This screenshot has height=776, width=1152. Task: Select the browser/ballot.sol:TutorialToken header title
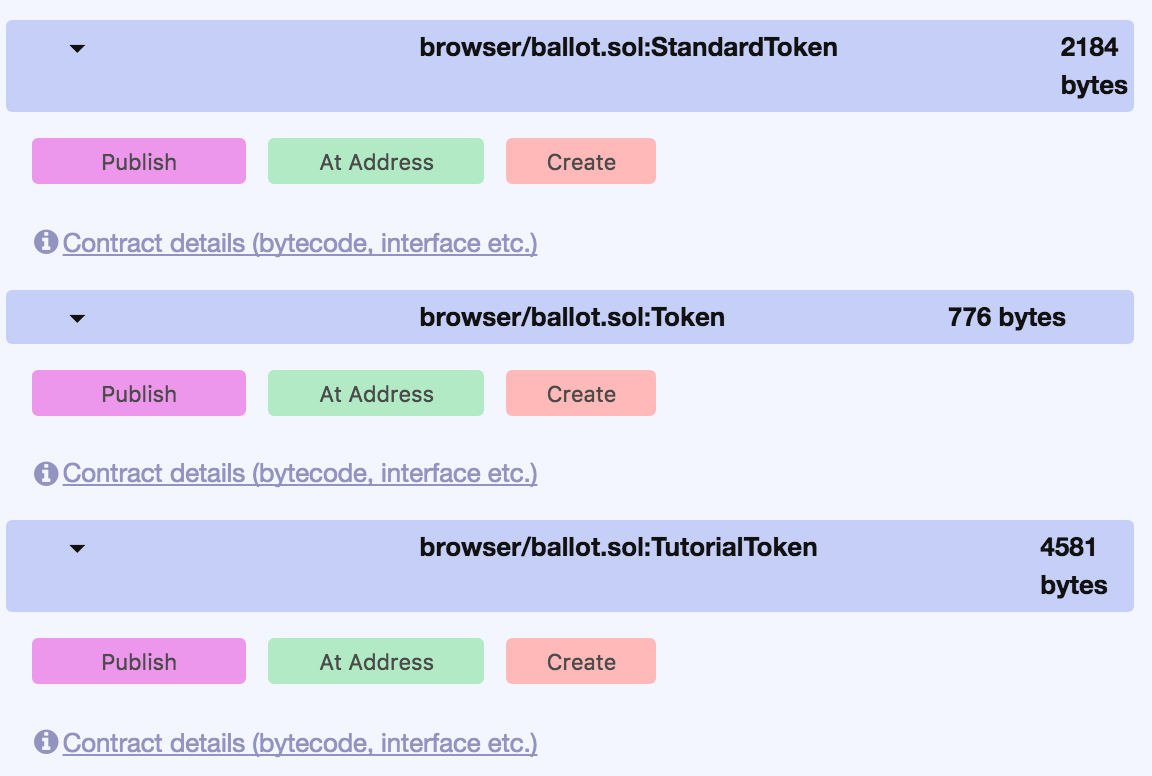pyautogui.click(x=618, y=547)
